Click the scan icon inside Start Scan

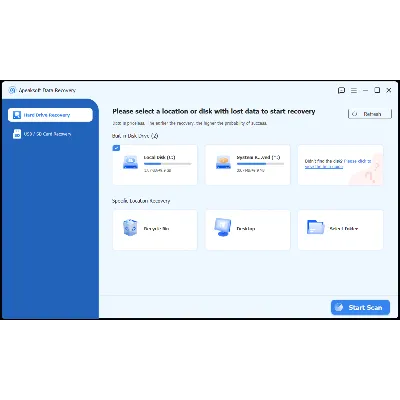pos(339,307)
